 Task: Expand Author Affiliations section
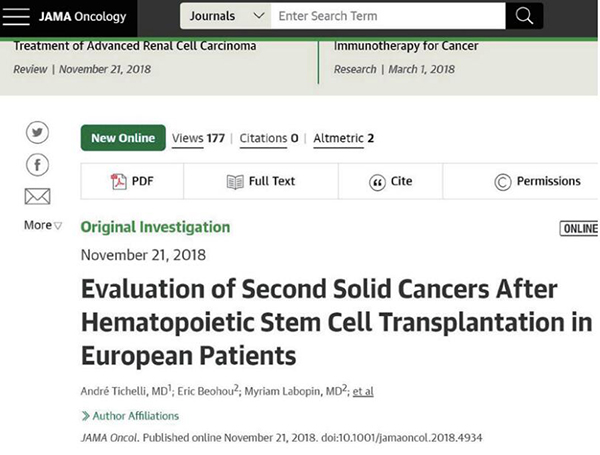pyautogui.click(x=130, y=416)
